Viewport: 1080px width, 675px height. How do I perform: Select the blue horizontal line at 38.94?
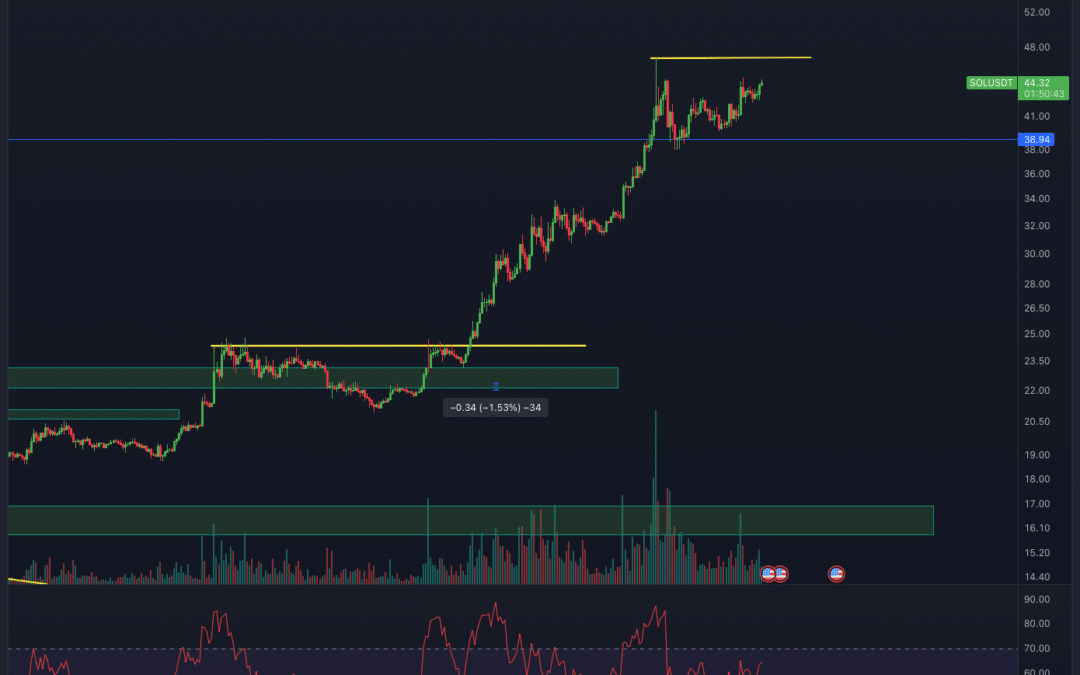pyautogui.click(x=510, y=140)
